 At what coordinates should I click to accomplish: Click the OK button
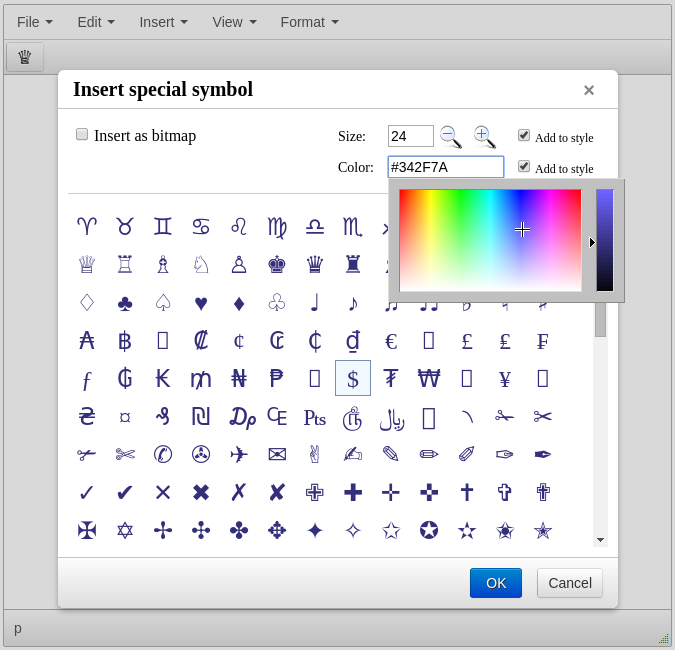[x=496, y=583]
